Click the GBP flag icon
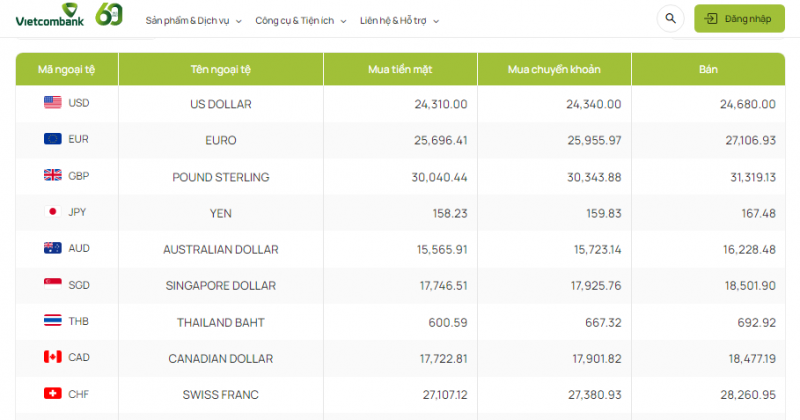This screenshot has width=800, height=420. (53, 176)
